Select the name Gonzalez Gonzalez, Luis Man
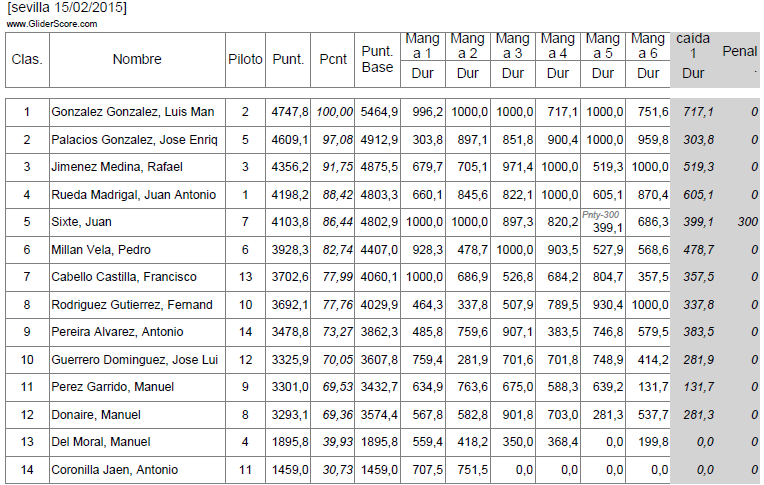This screenshot has width=764, height=485. coord(133,112)
